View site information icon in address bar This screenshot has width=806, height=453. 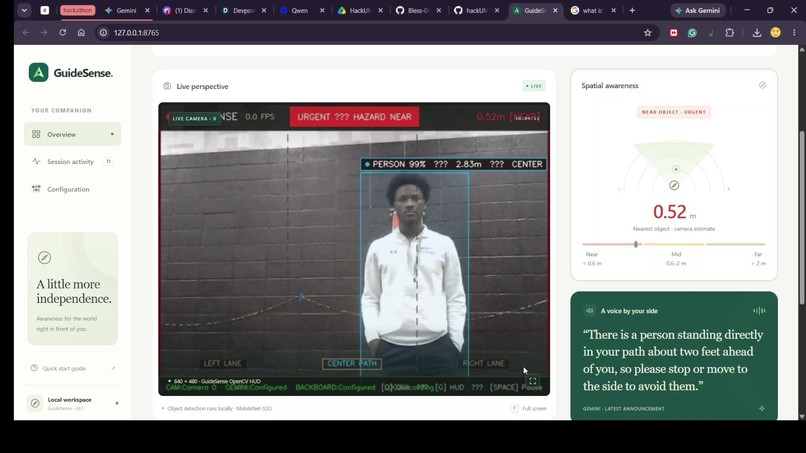(x=103, y=32)
